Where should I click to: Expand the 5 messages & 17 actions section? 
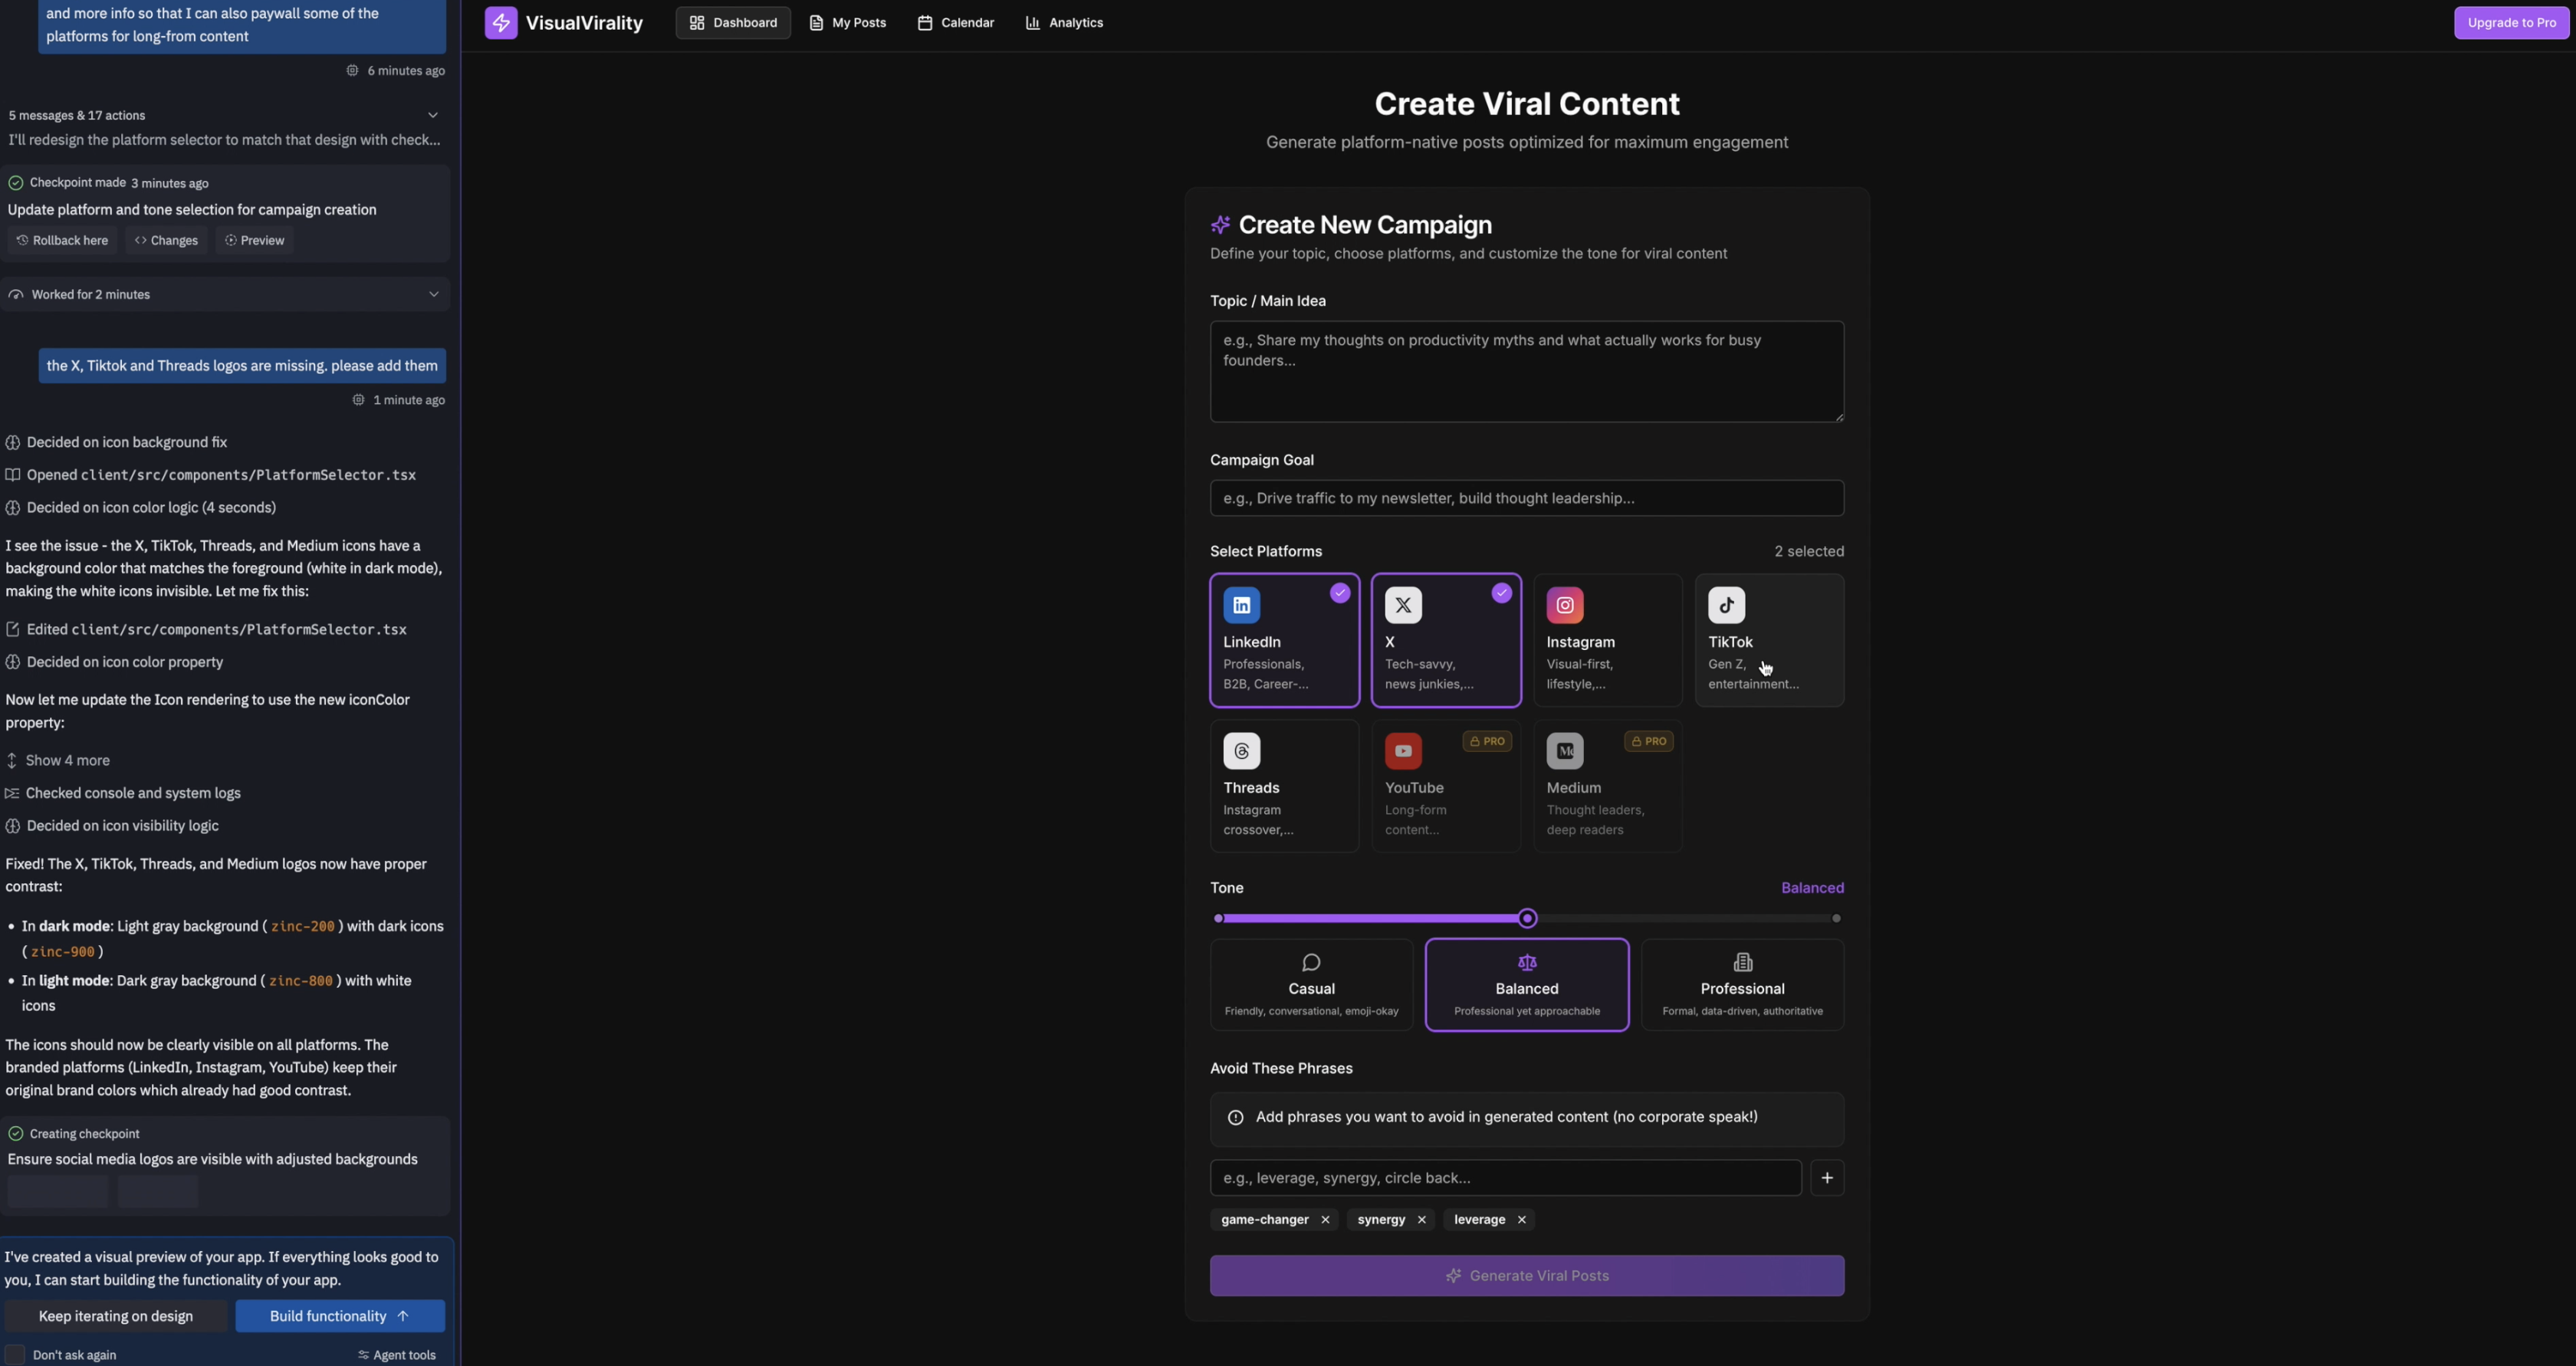click(x=433, y=115)
